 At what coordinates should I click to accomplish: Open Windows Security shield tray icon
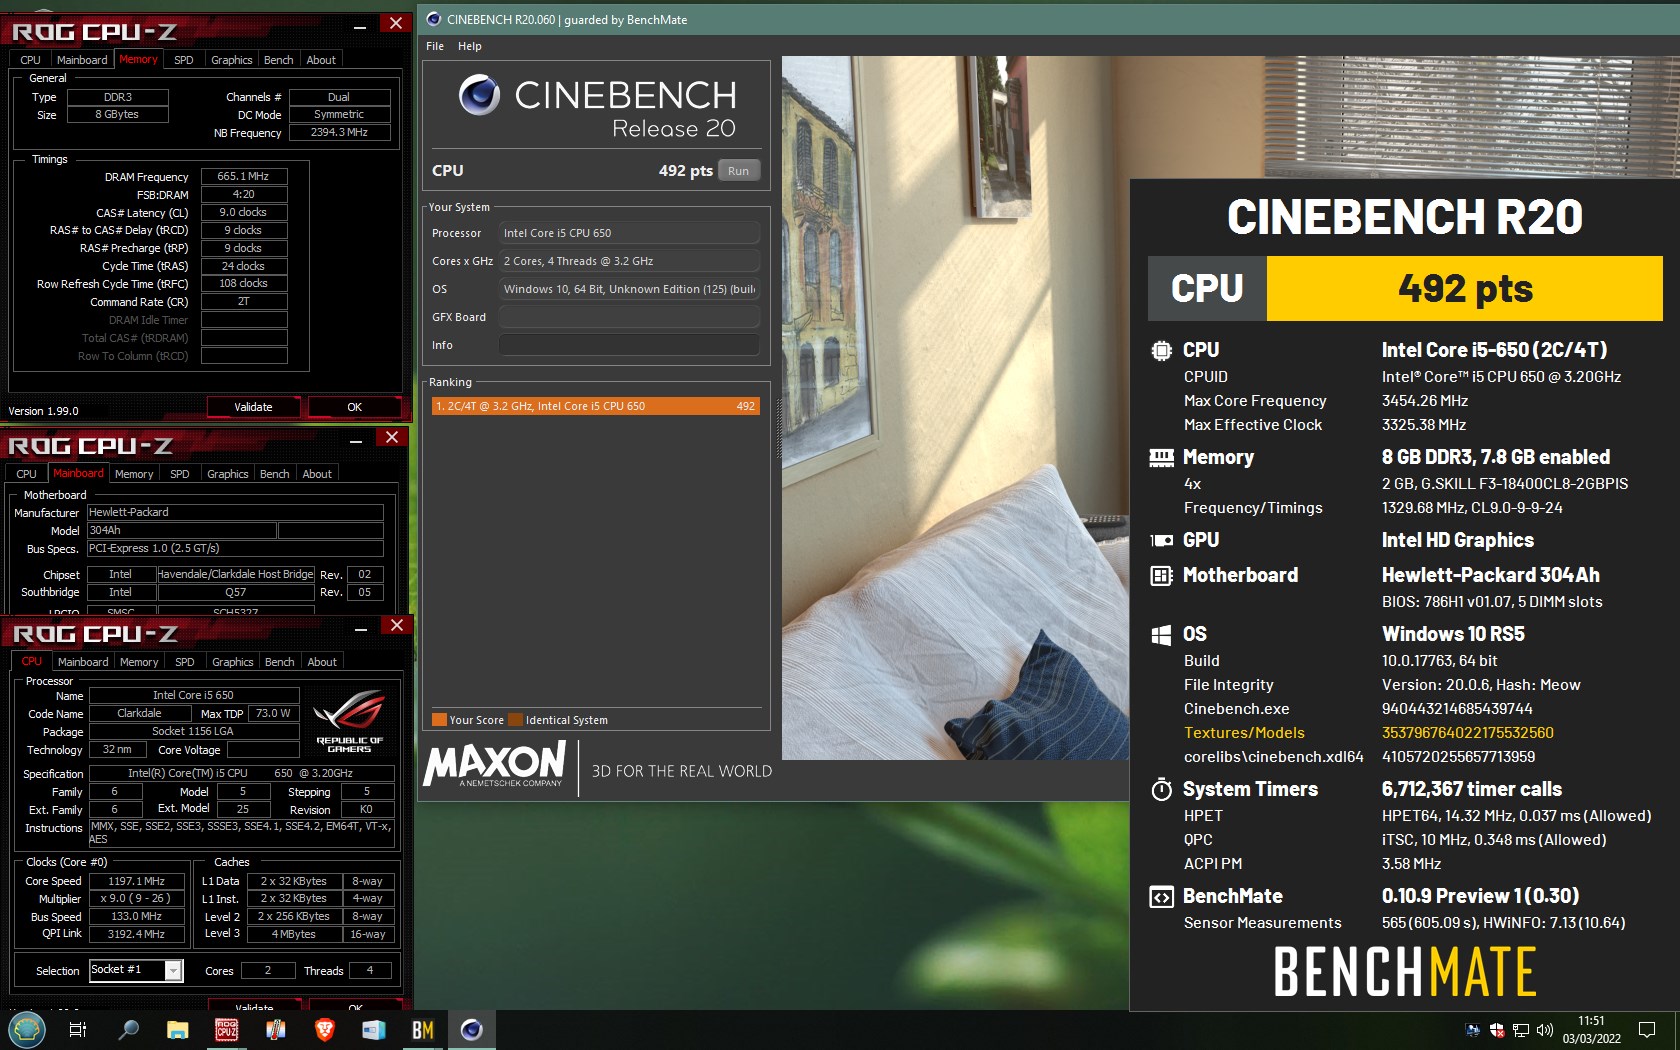(1497, 1030)
